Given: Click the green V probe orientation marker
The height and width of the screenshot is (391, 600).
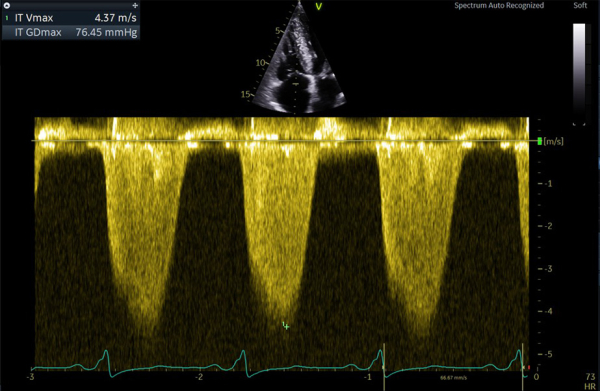Looking at the screenshot, I should click(x=318, y=7).
